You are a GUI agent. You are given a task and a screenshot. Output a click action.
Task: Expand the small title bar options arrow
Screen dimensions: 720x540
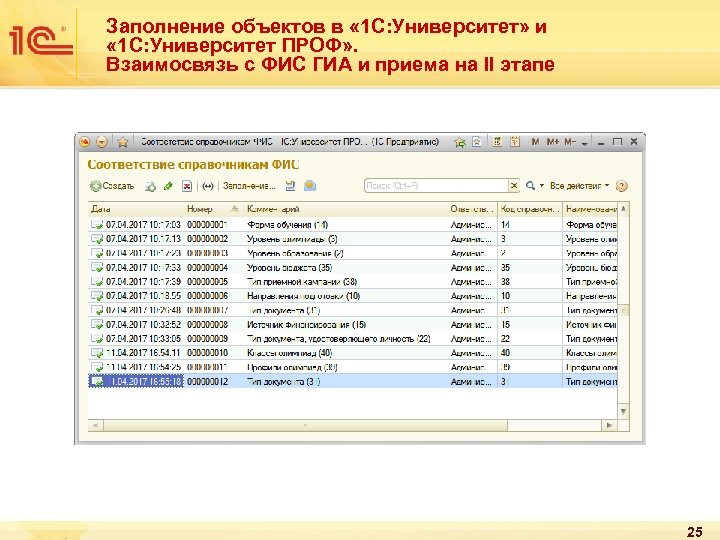[x=585, y=143]
